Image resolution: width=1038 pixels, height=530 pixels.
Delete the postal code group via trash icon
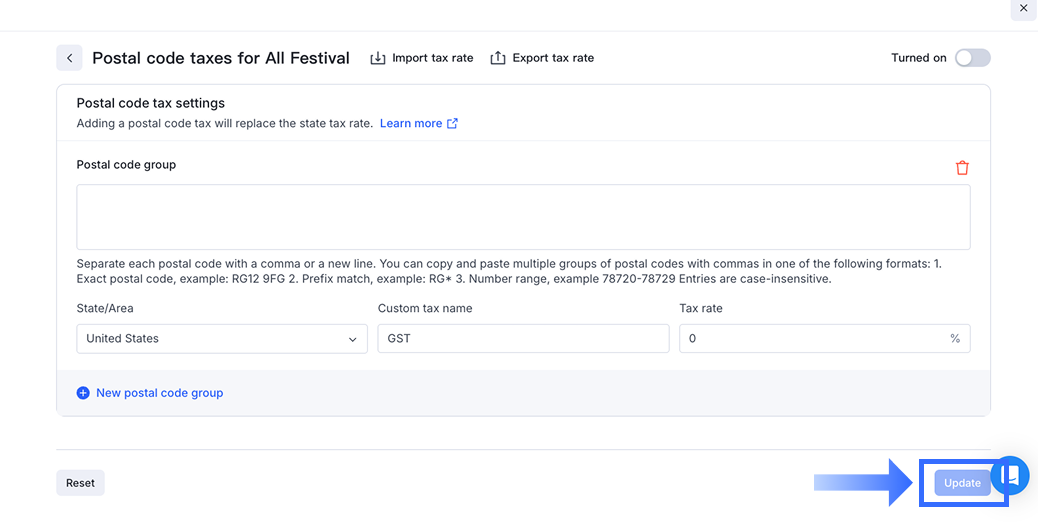coord(962,168)
